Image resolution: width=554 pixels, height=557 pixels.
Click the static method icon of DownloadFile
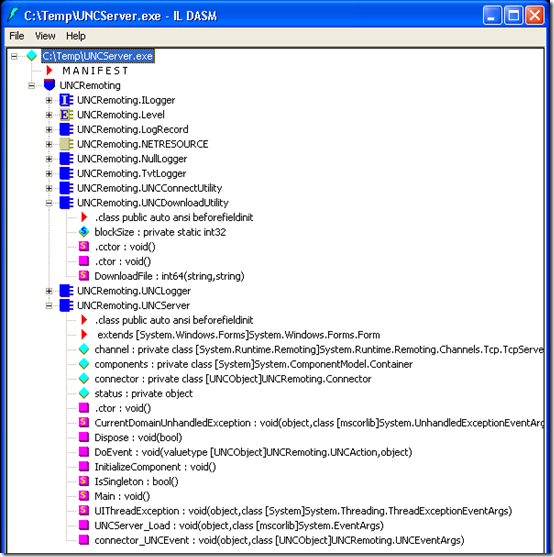point(84,275)
